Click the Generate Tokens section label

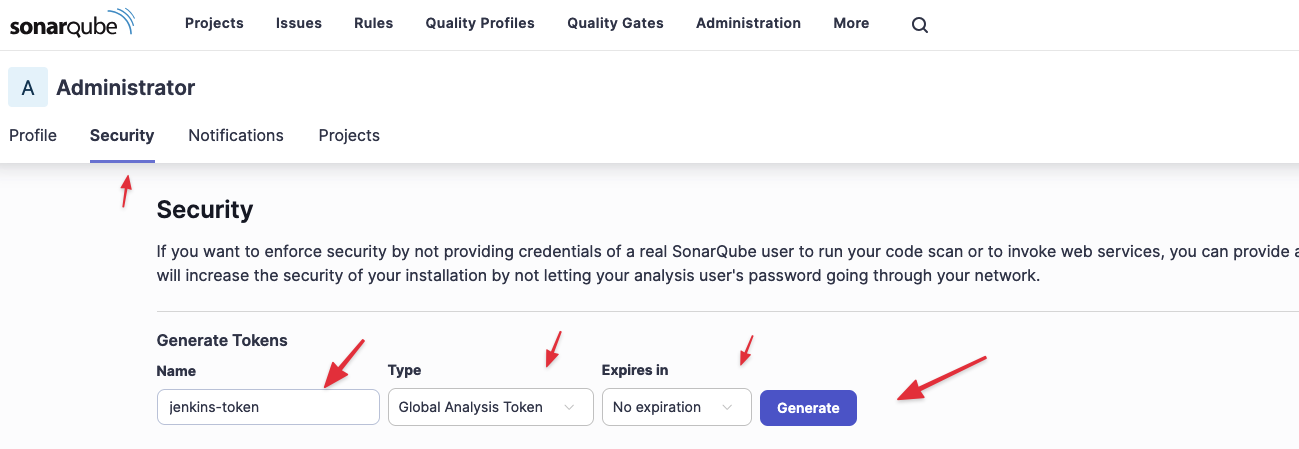(222, 340)
